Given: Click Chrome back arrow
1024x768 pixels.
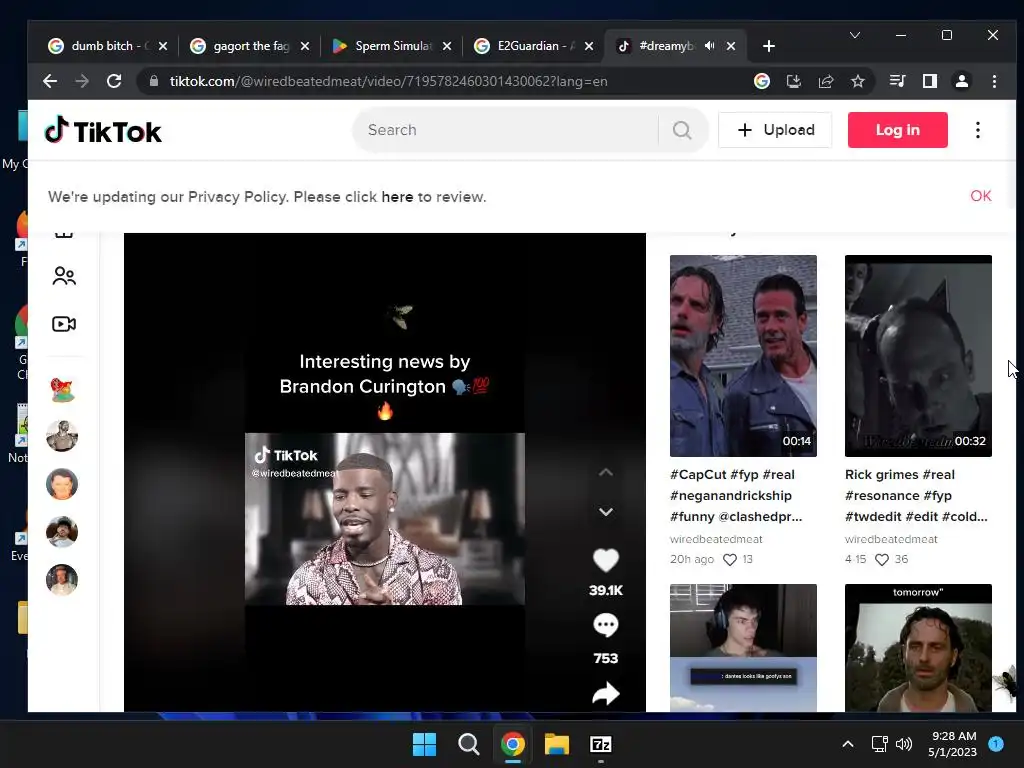Looking at the screenshot, I should [50, 81].
